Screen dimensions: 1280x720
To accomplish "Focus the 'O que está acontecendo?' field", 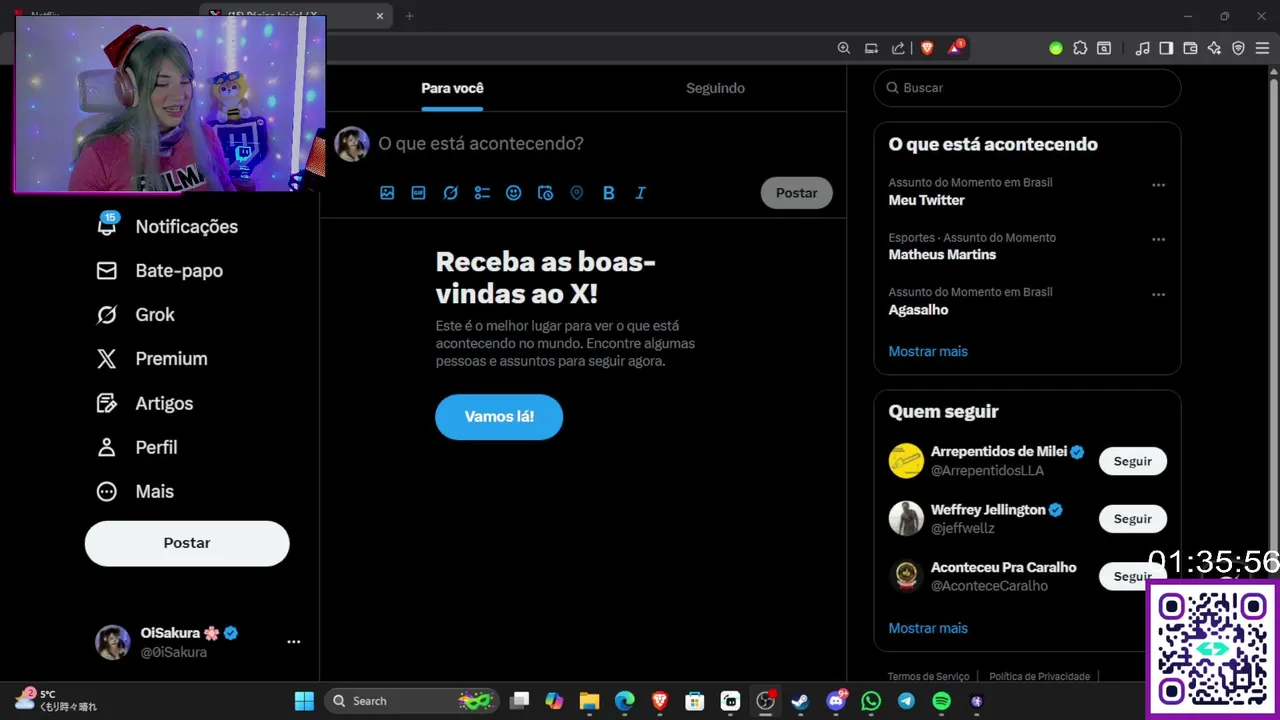I will coord(481,144).
